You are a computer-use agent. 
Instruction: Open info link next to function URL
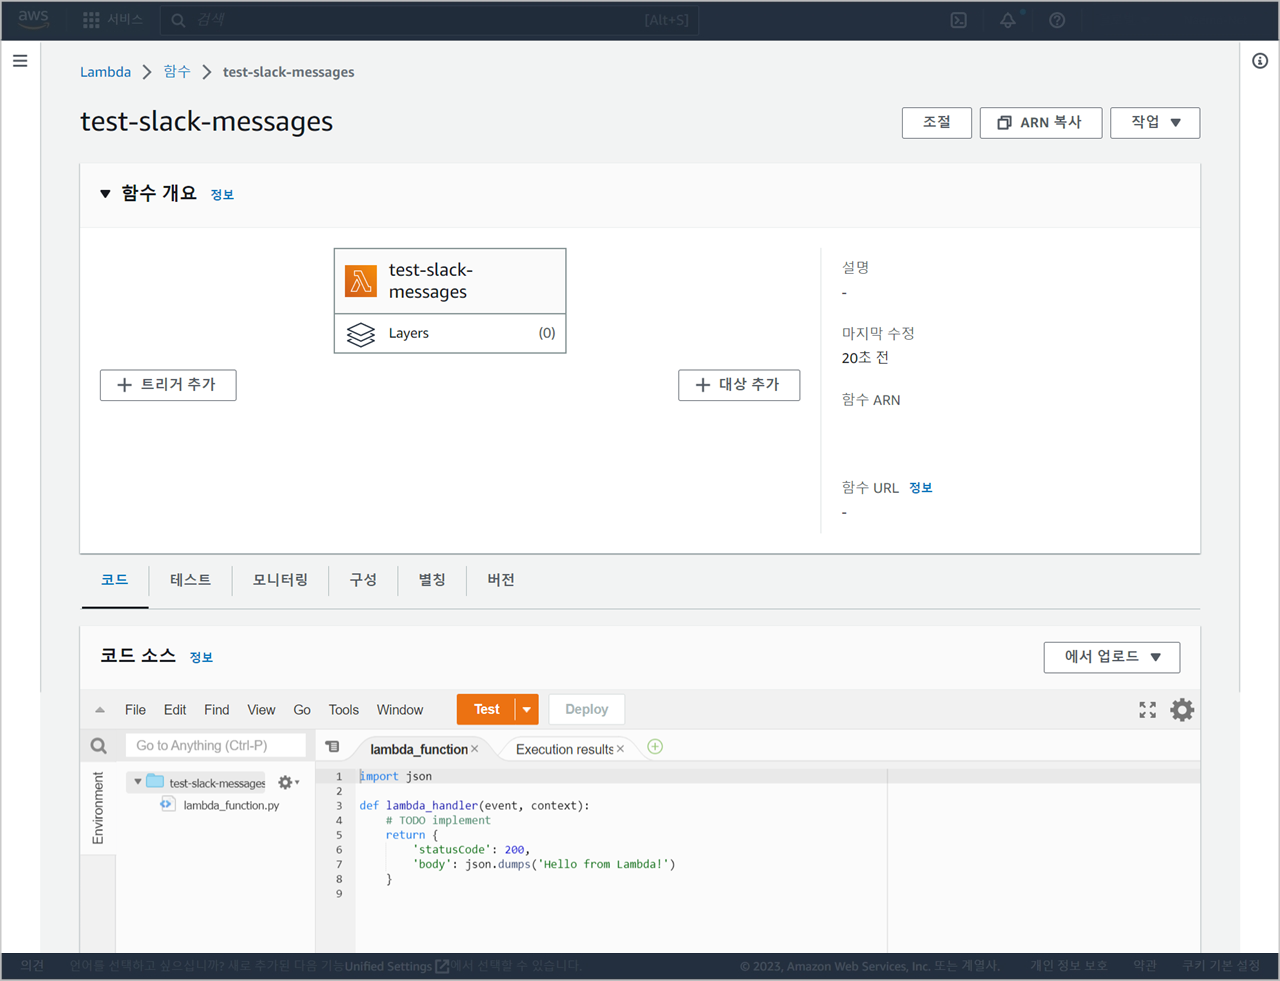pos(921,488)
